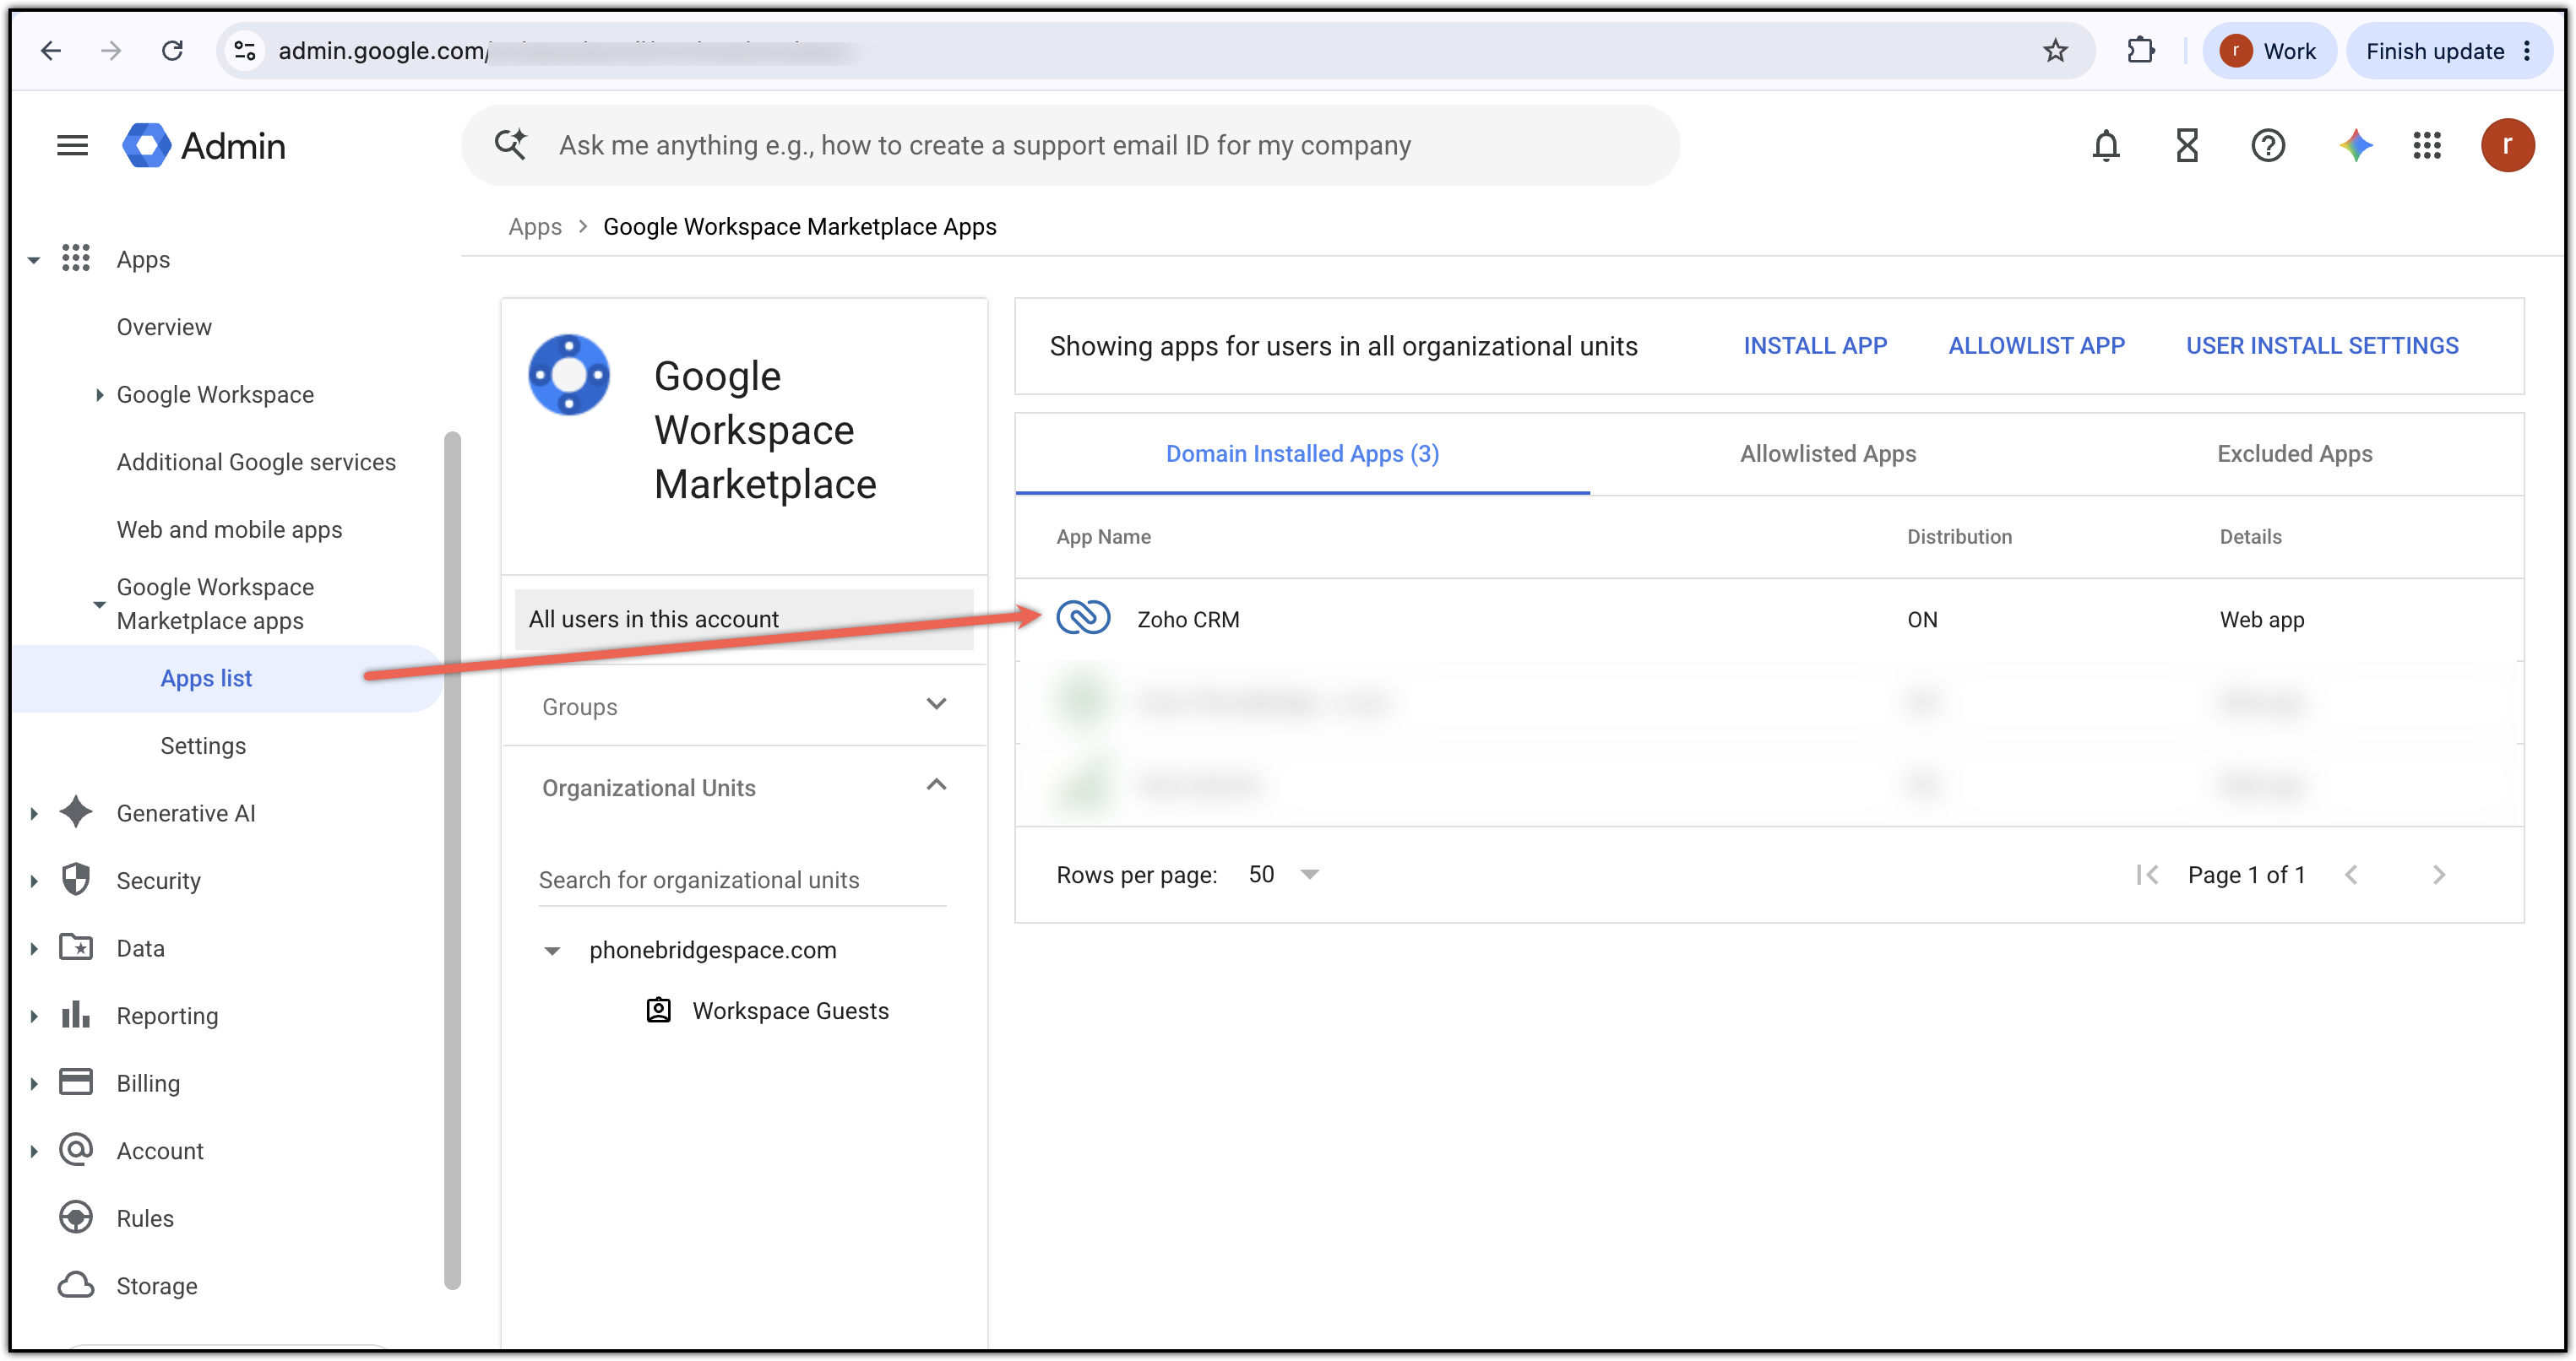The image size is (2576, 1361).
Task: Click the App Name column header
Action: (x=1103, y=537)
